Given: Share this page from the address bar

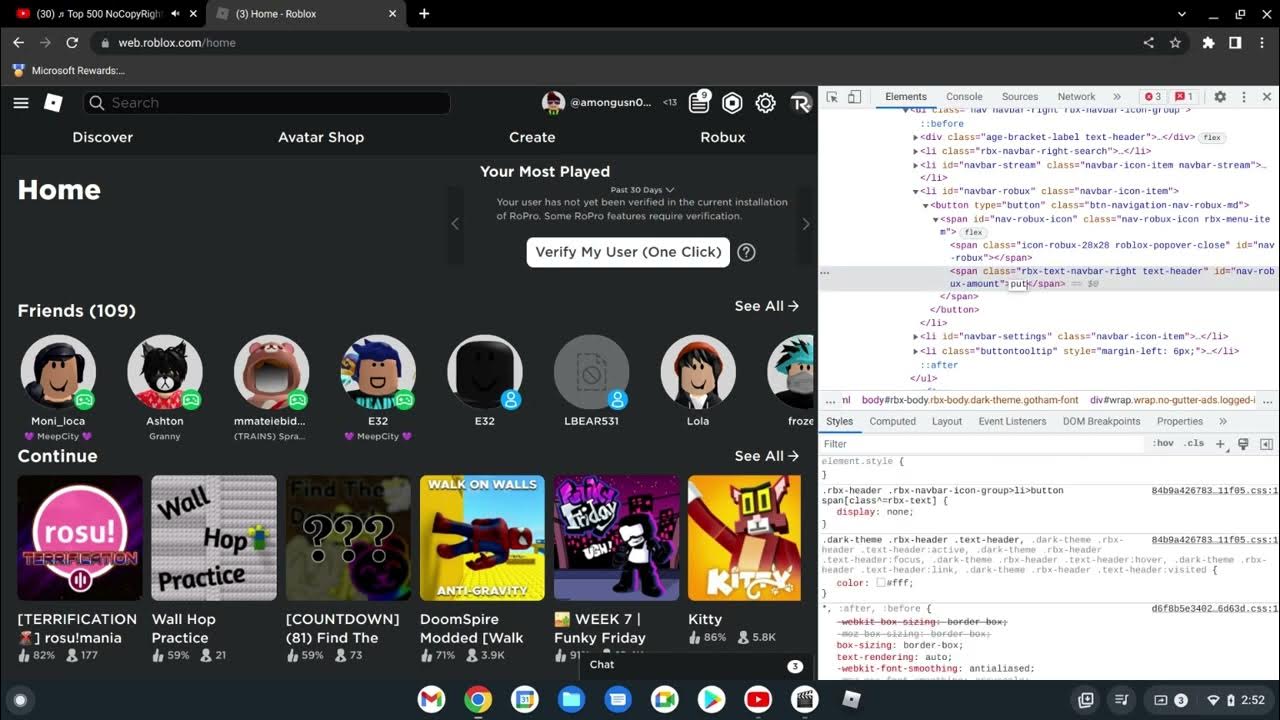Looking at the screenshot, I should pyautogui.click(x=1148, y=43).
